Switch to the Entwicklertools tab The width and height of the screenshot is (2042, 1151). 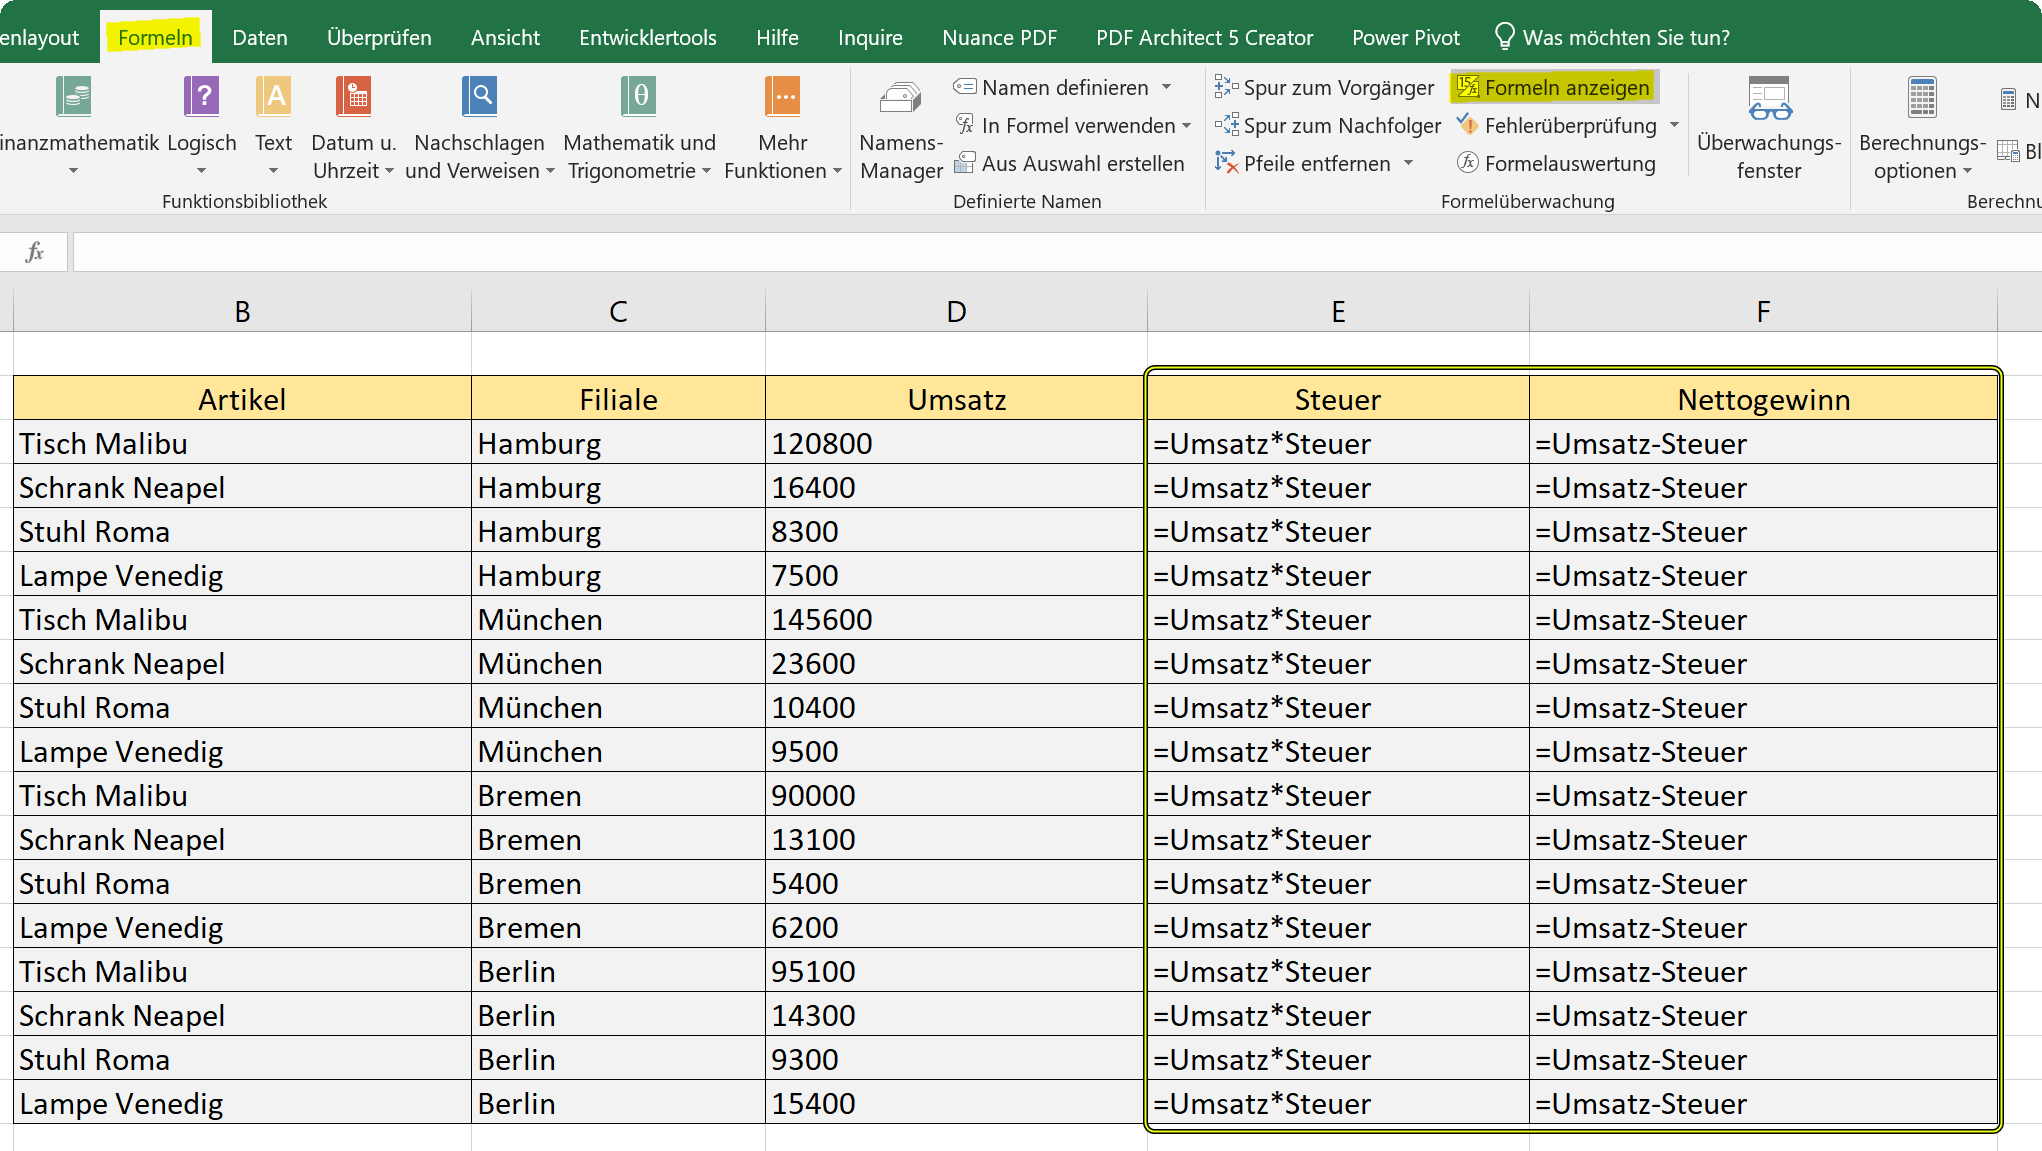click(648, 37)
